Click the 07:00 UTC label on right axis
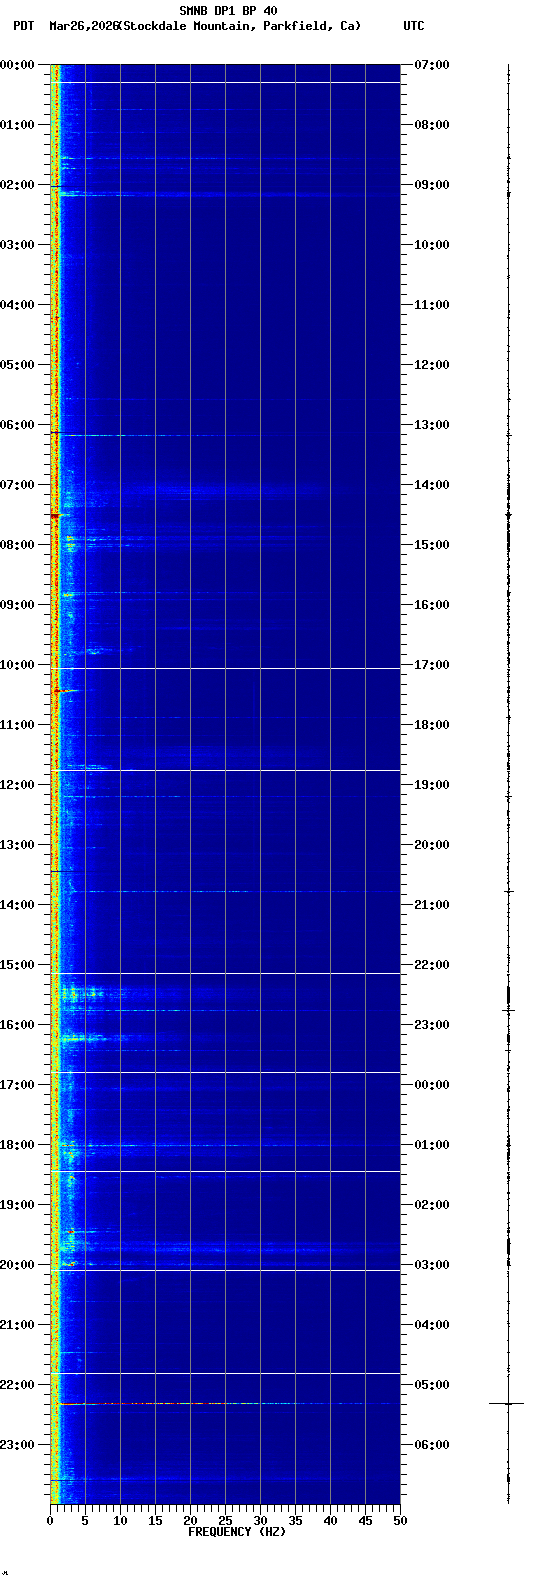552x1584 pixels. pyautogui.click(x=432, y=64)
